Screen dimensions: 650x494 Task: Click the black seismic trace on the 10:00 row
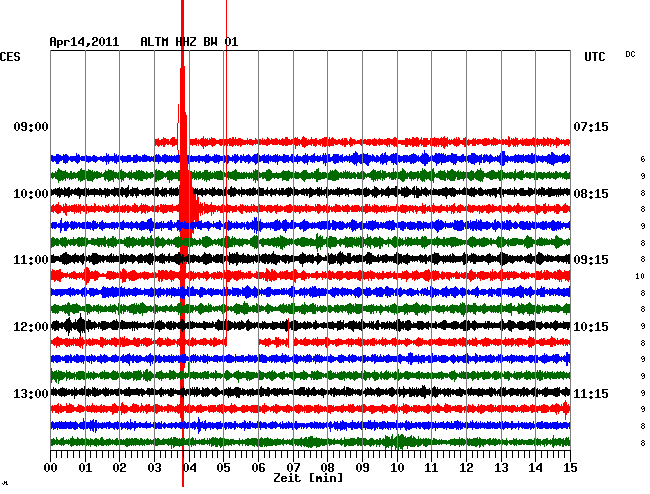tap(311, 192)
